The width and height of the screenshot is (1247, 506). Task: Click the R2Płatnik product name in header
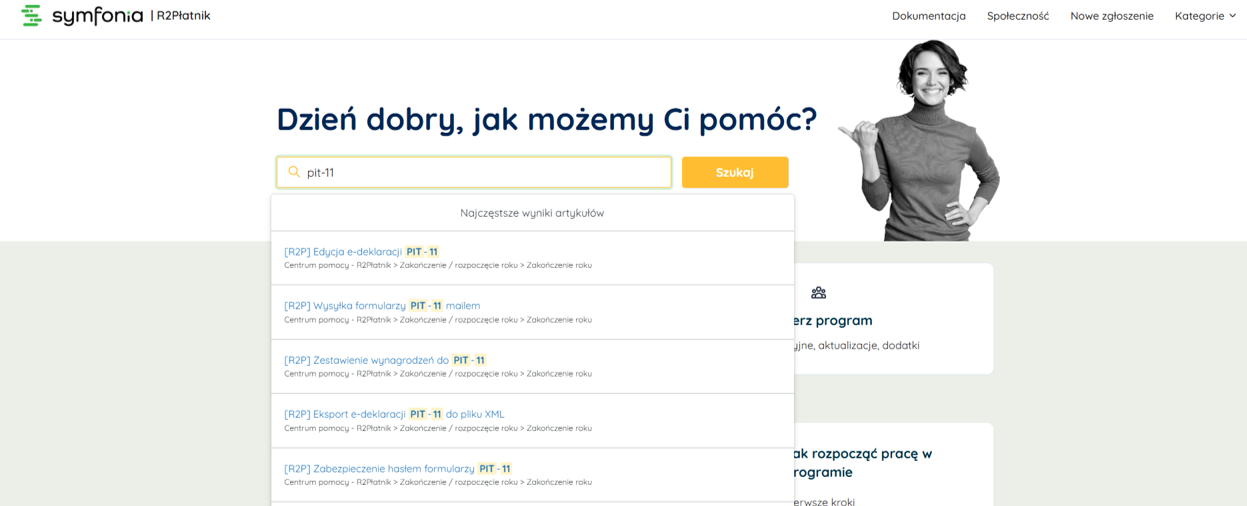(x=183, y=16)
